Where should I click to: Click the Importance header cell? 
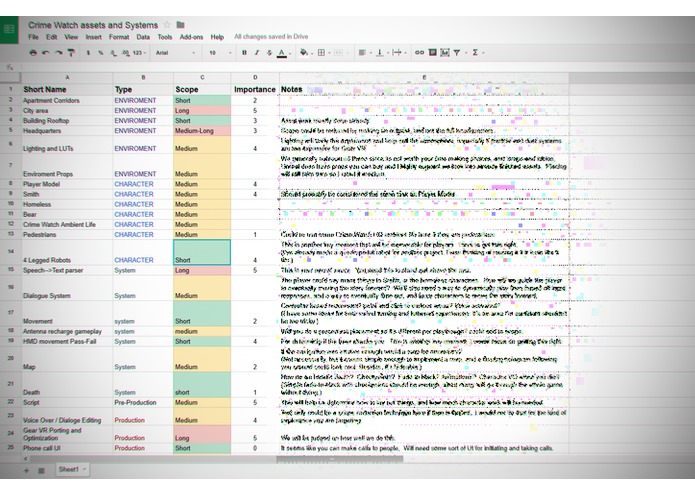[255, 89]
